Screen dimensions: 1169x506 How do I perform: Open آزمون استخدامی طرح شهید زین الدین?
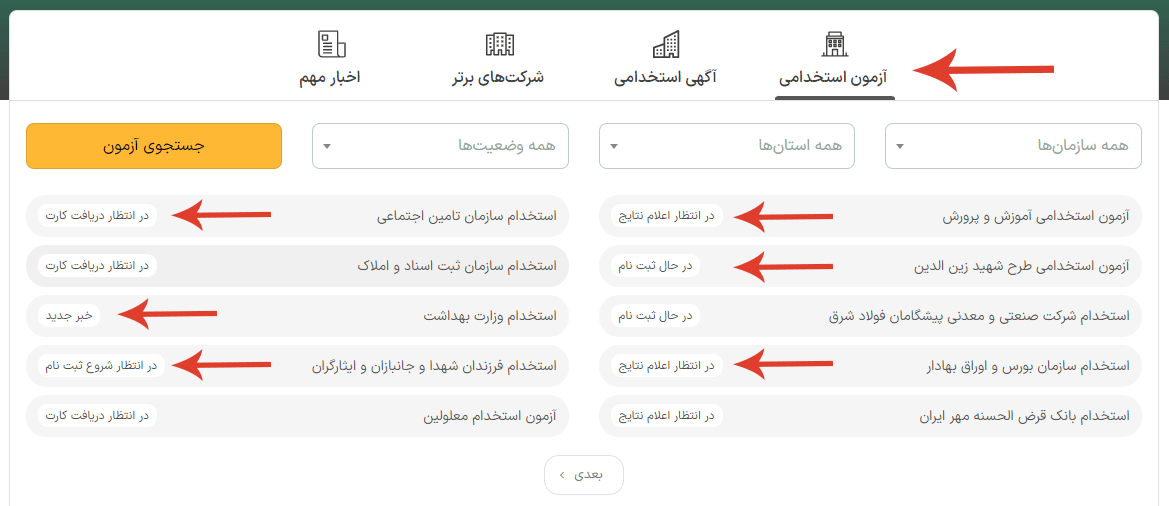coord(1022,267)
